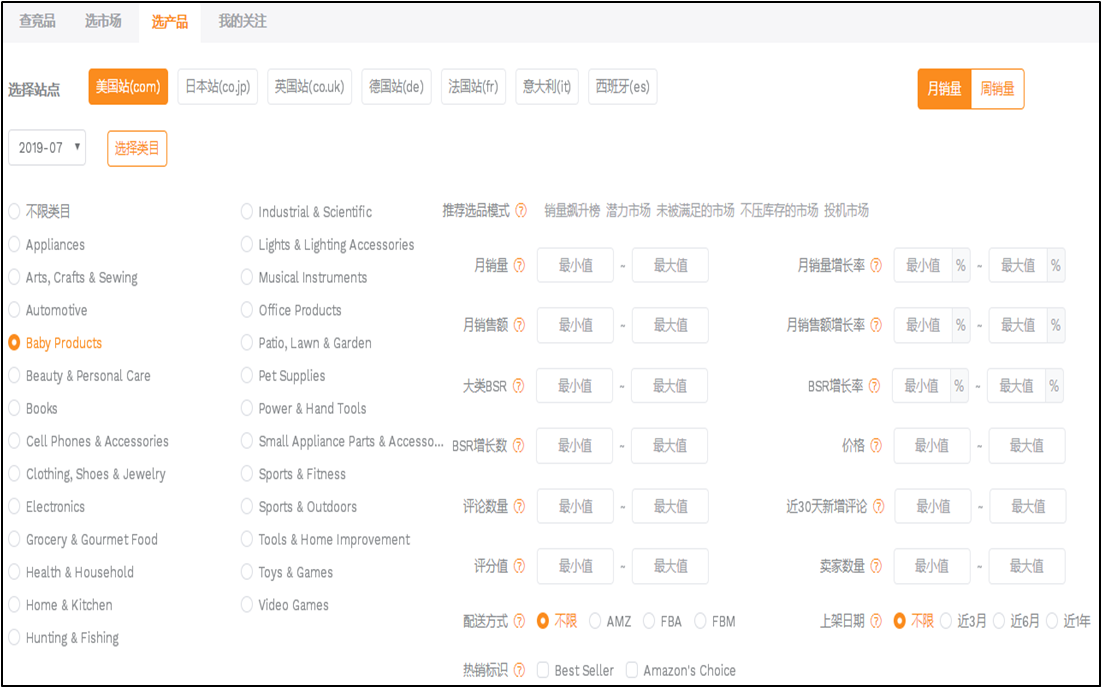This screenshot has height=688, width=1102.
Task: Switch to the 选市场 tab
Action: 103,21
